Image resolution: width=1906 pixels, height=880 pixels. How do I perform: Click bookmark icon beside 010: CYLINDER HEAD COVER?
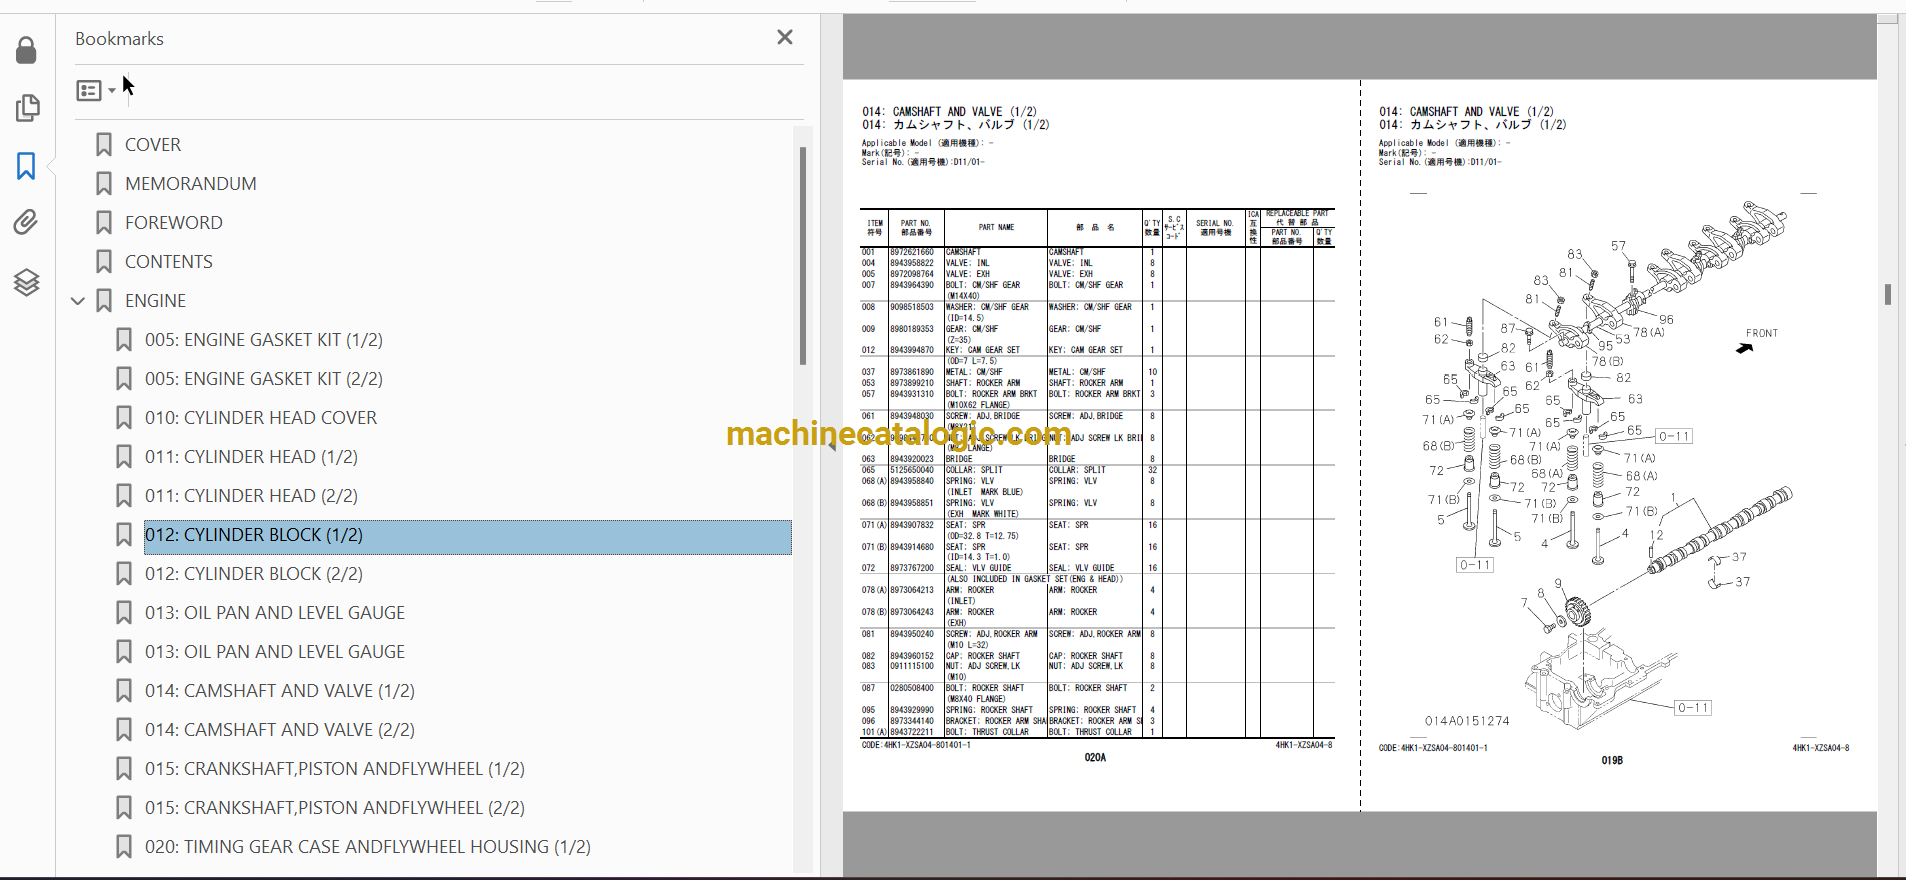tap(124, 418)
